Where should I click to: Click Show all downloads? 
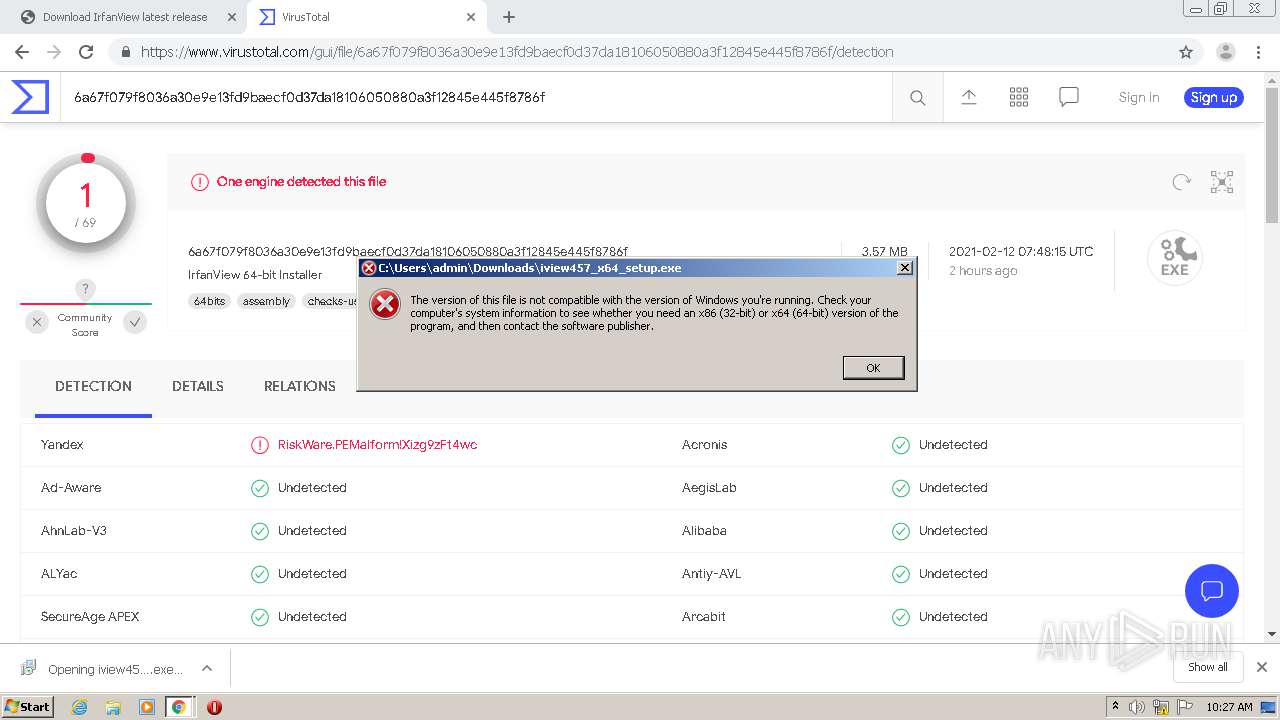1208,667
